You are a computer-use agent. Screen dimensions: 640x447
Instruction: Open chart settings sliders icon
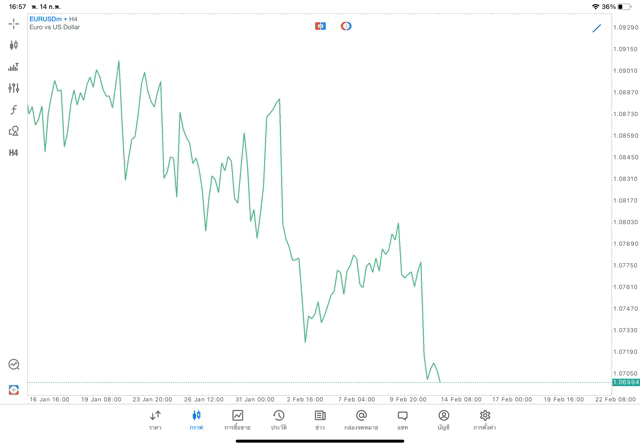pyautogui.click(x=14, y=88)
